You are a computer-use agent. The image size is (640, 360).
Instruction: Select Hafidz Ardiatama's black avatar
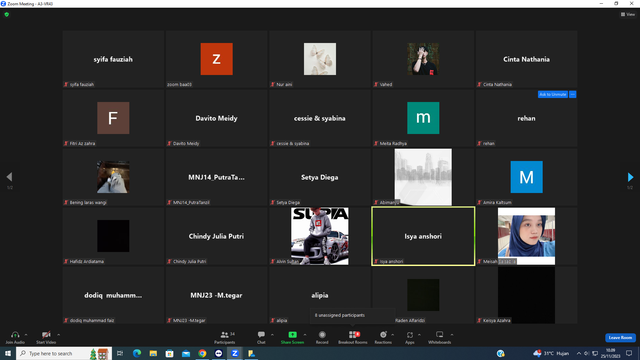pyautogui.click(x=113, y=236)
